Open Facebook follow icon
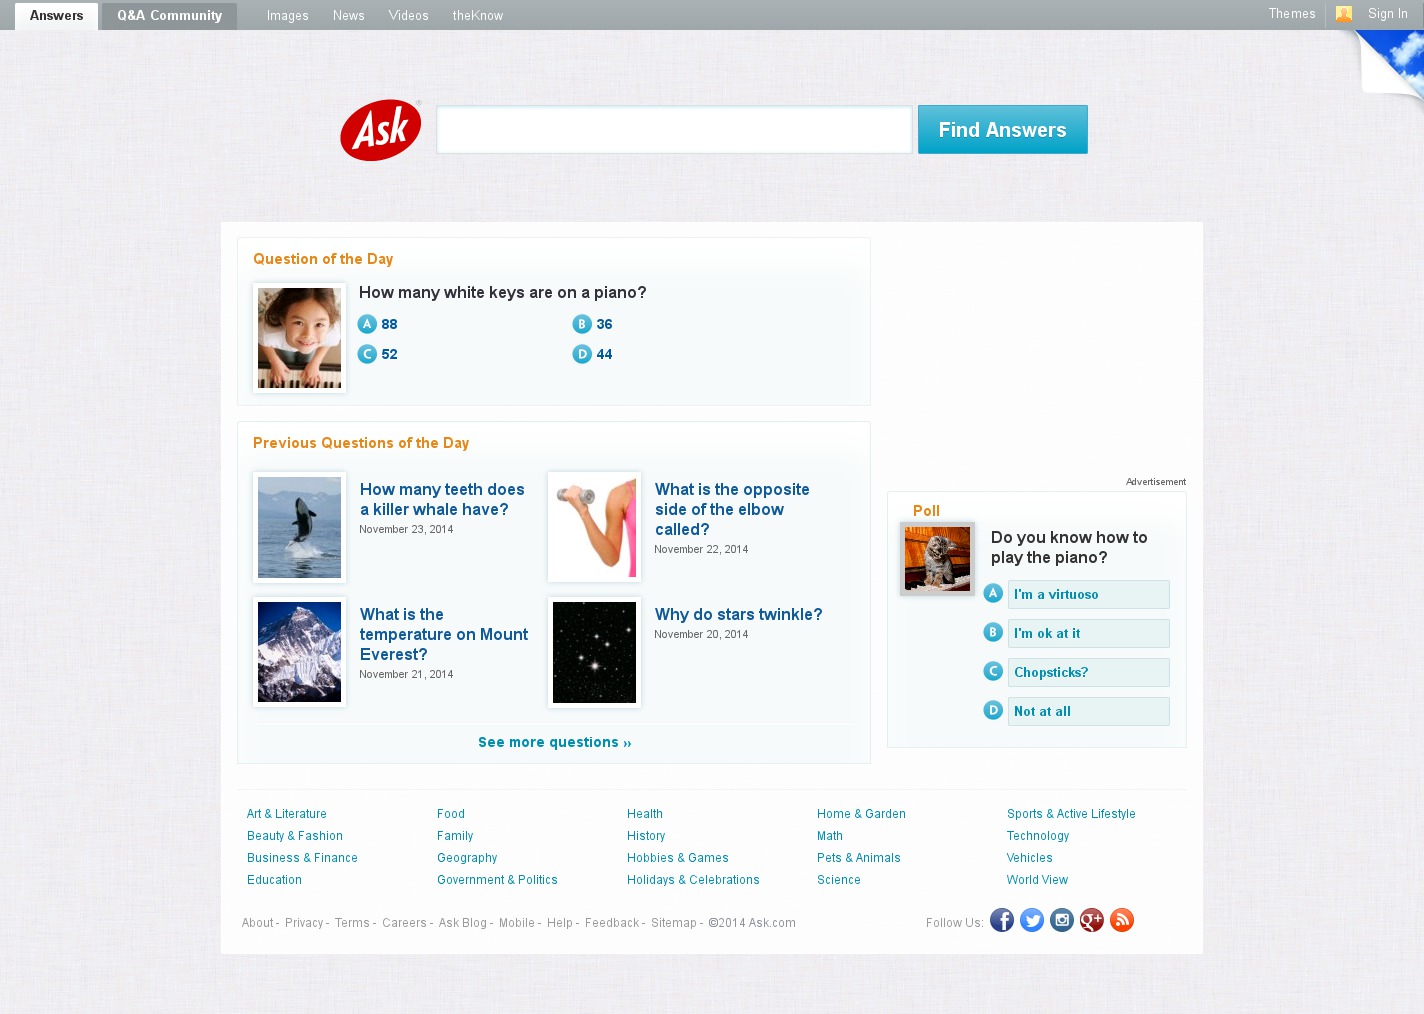This screenshot has width=1424, height=1014. click(x=1002, y=920)
